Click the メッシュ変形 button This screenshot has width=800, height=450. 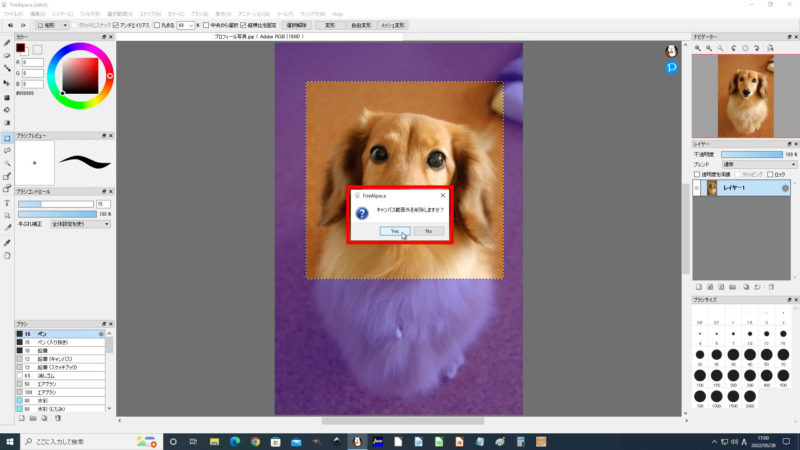coord(392,25)
